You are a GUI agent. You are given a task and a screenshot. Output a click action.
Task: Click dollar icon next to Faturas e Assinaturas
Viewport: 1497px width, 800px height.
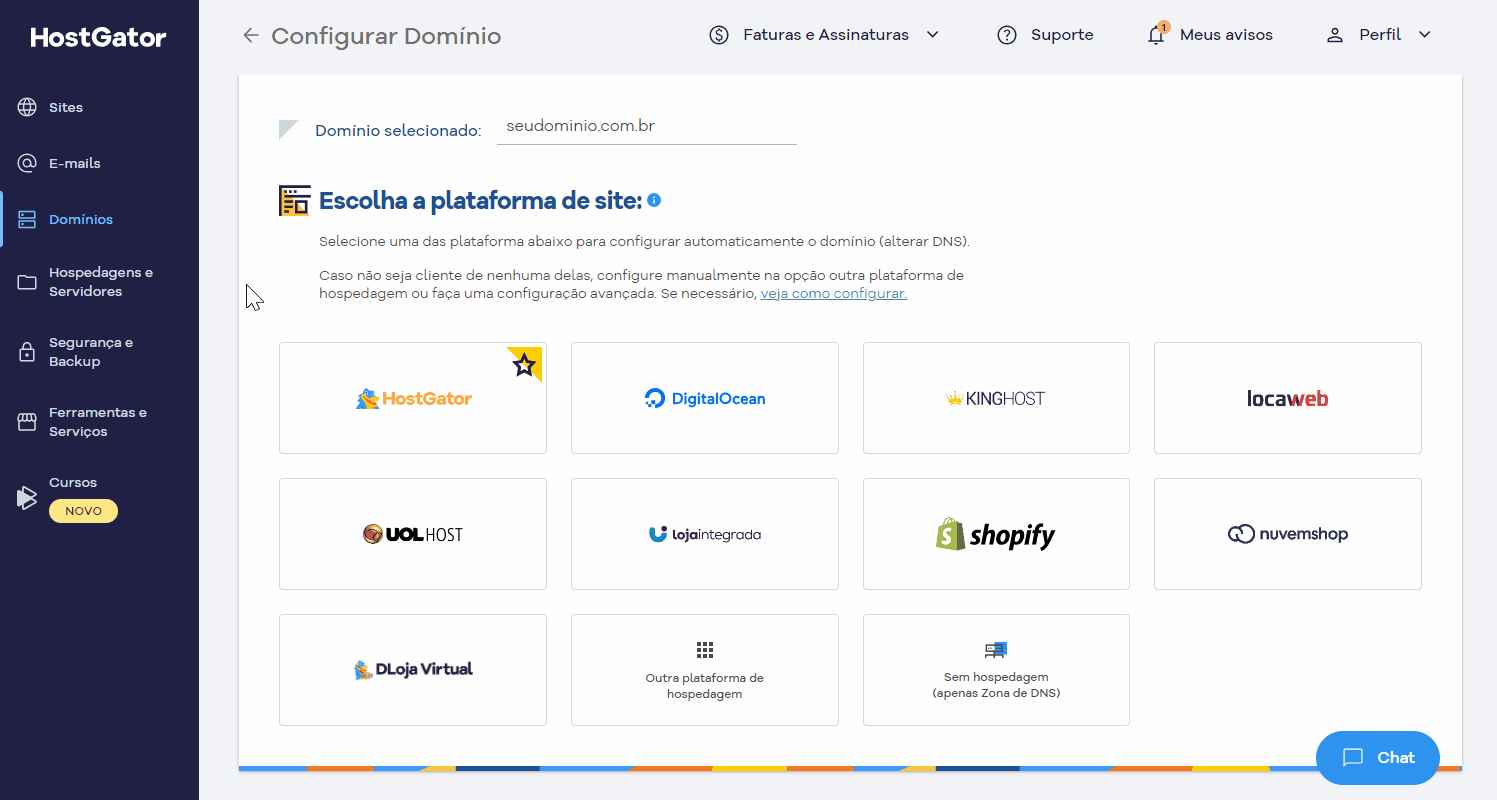719,35
